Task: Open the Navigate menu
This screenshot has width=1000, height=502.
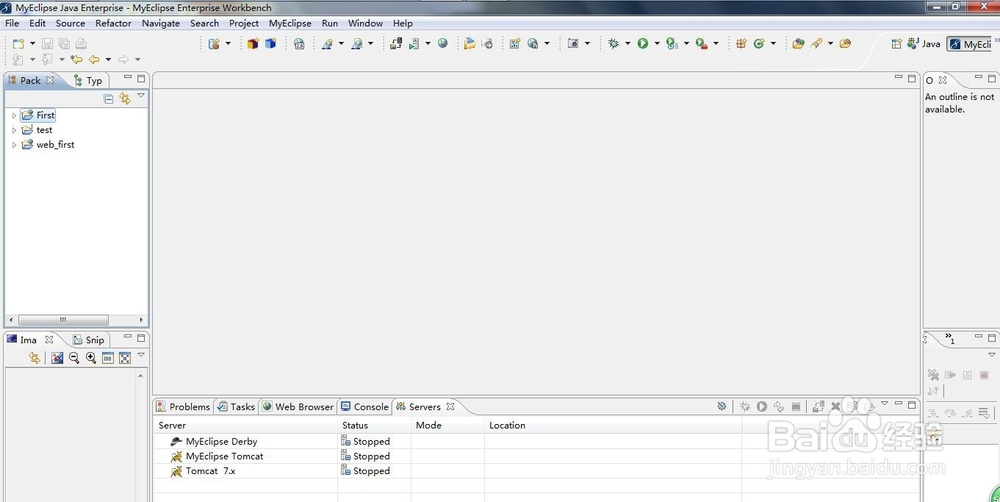Action: tap(161, 23)
